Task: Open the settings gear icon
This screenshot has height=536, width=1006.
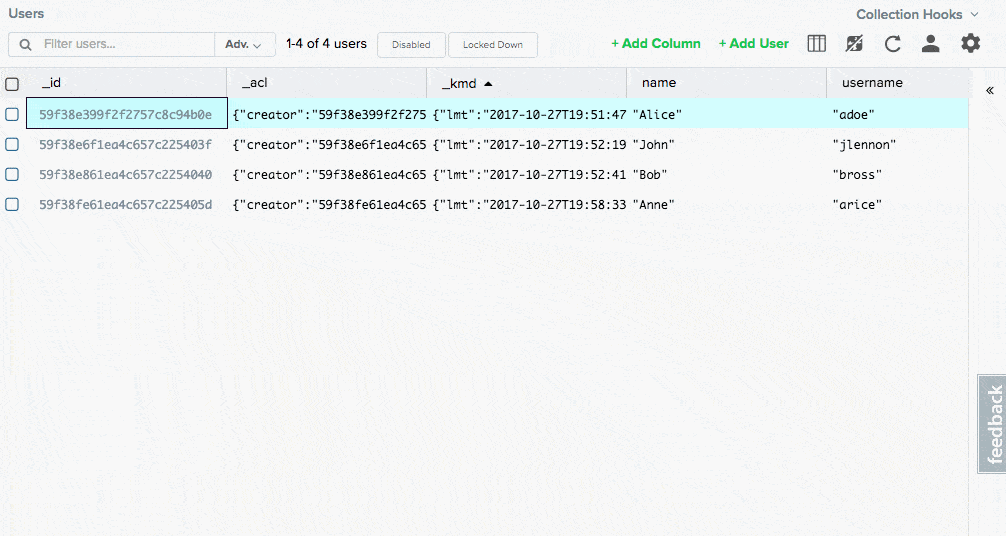Action: pos(970,43)
